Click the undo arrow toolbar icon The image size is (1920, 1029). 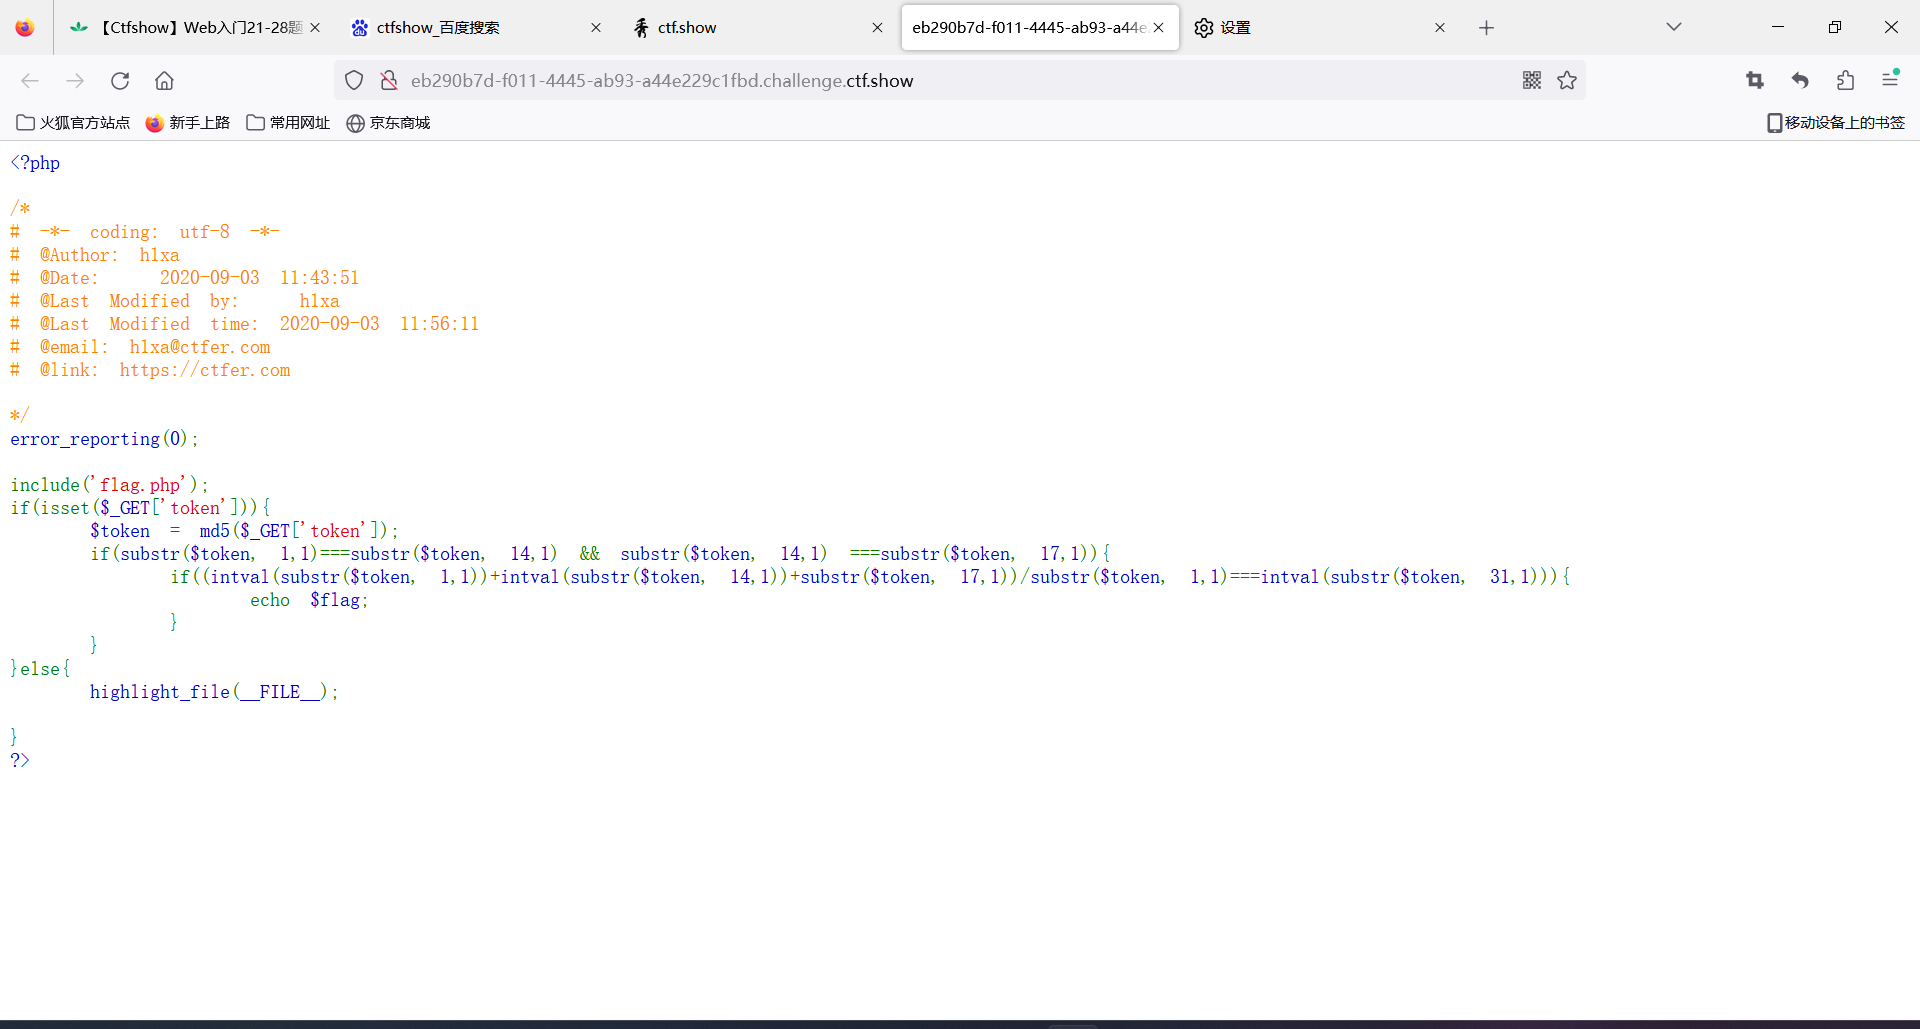[1800, 81]
